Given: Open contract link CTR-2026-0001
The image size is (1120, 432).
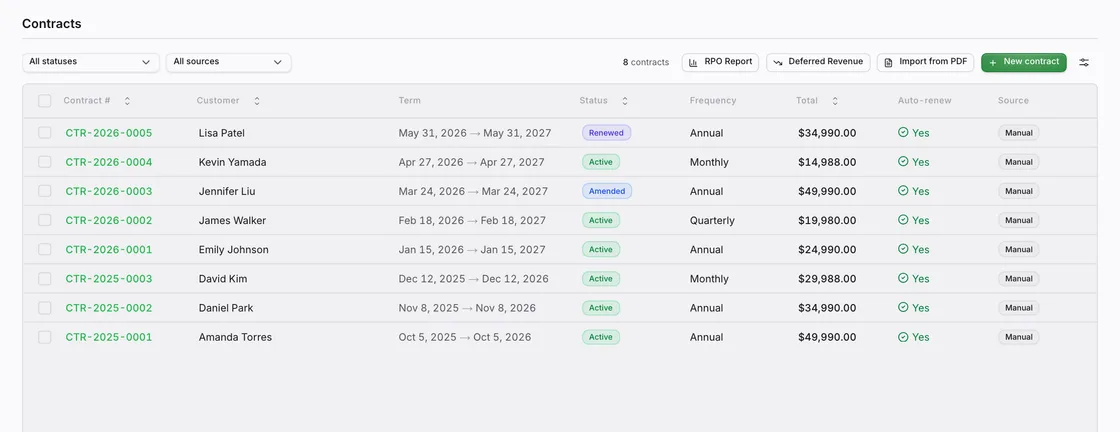Looking at the screenshot, I should 109,249.
